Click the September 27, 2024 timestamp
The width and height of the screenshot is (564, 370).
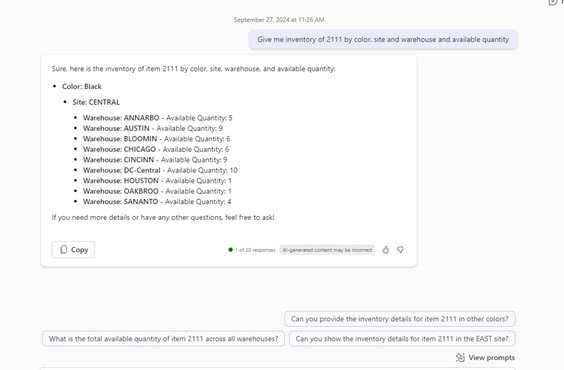point(279,20)
